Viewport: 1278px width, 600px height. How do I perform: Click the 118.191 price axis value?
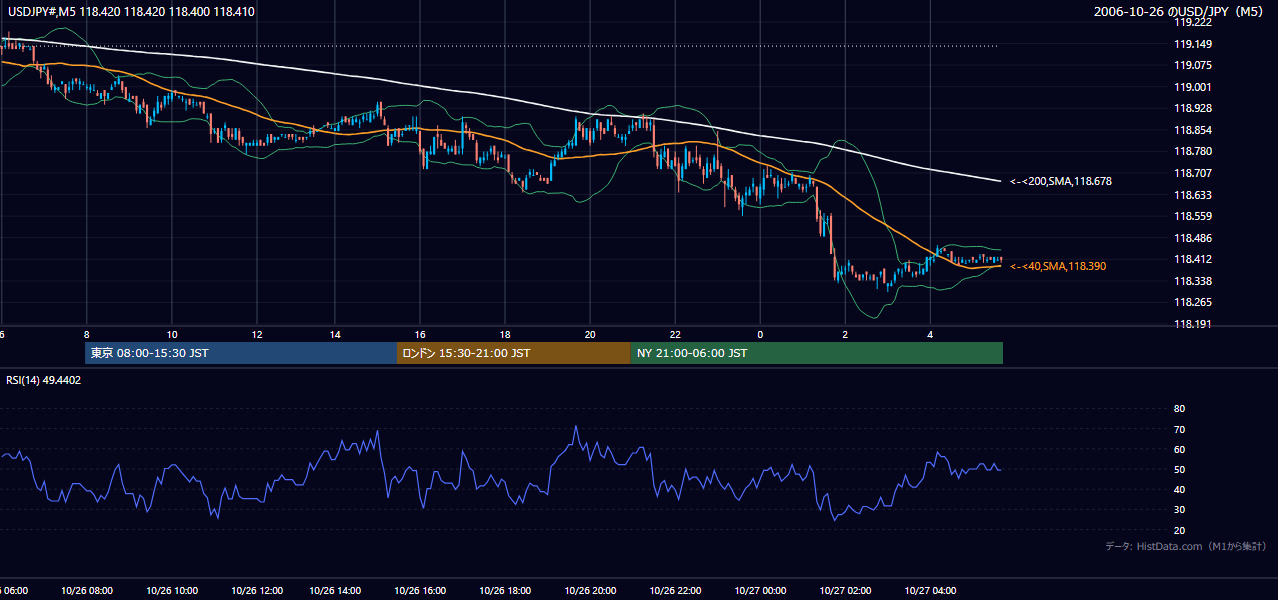click(1193, 324)
